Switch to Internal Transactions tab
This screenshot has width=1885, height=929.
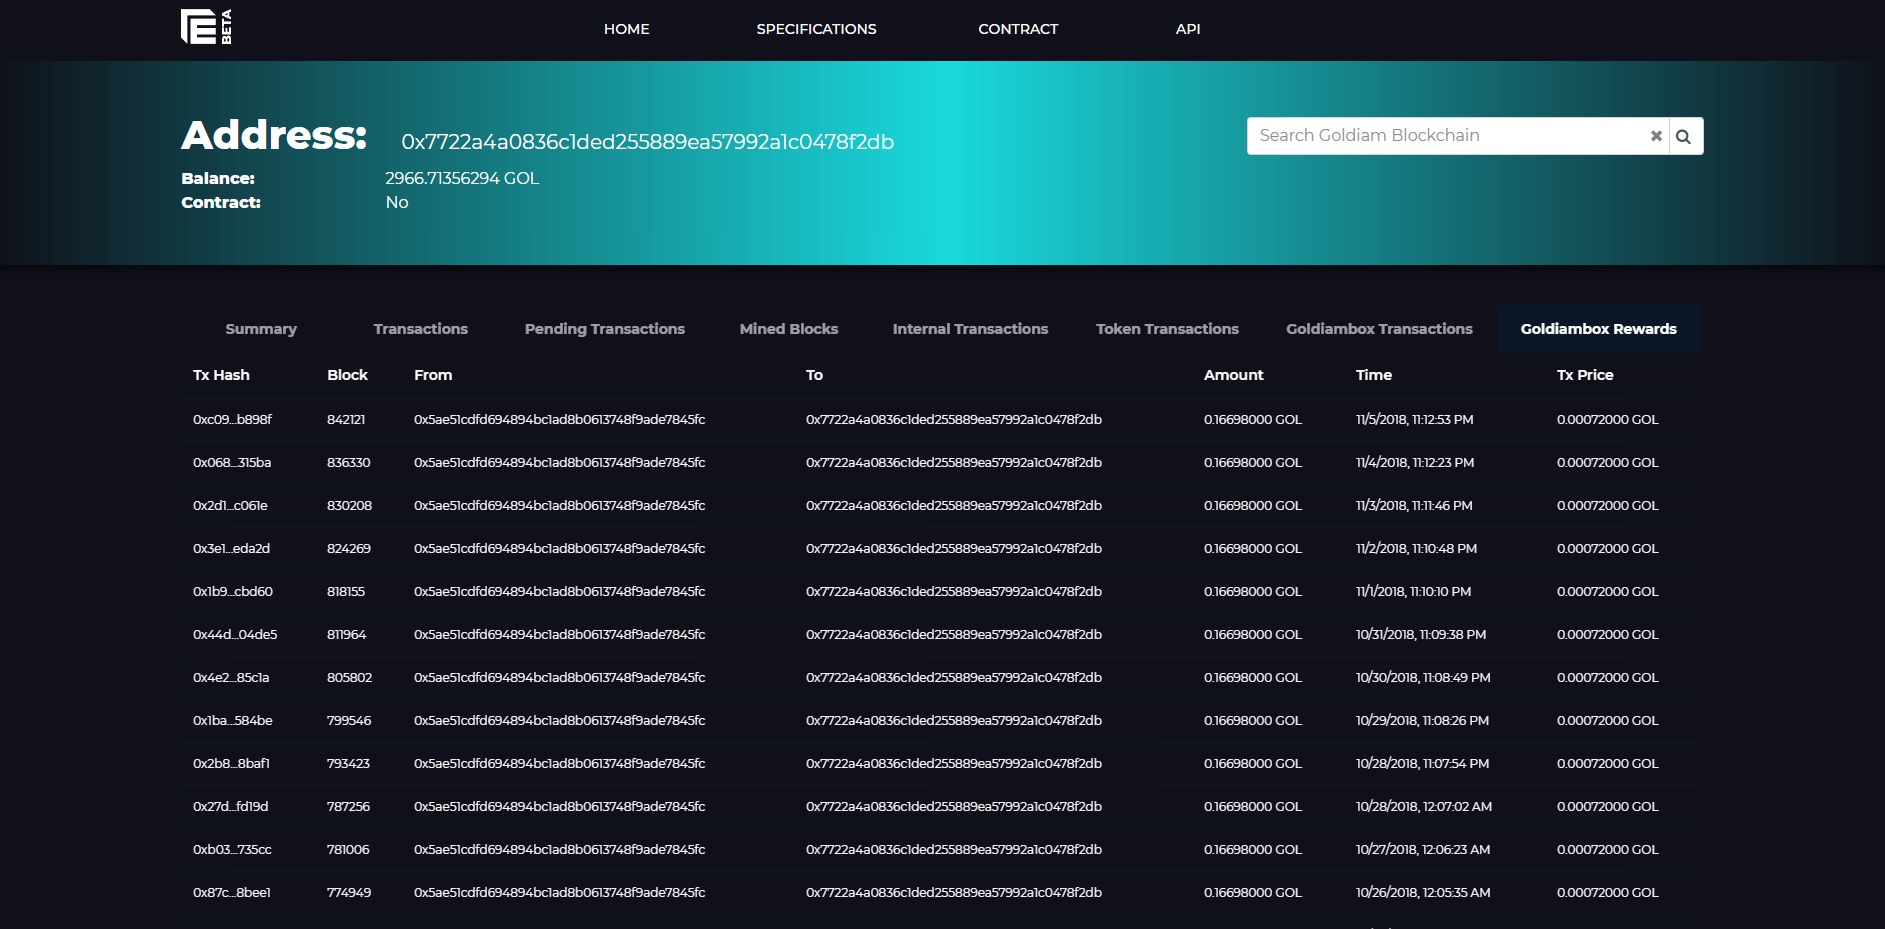coord(970,329)
